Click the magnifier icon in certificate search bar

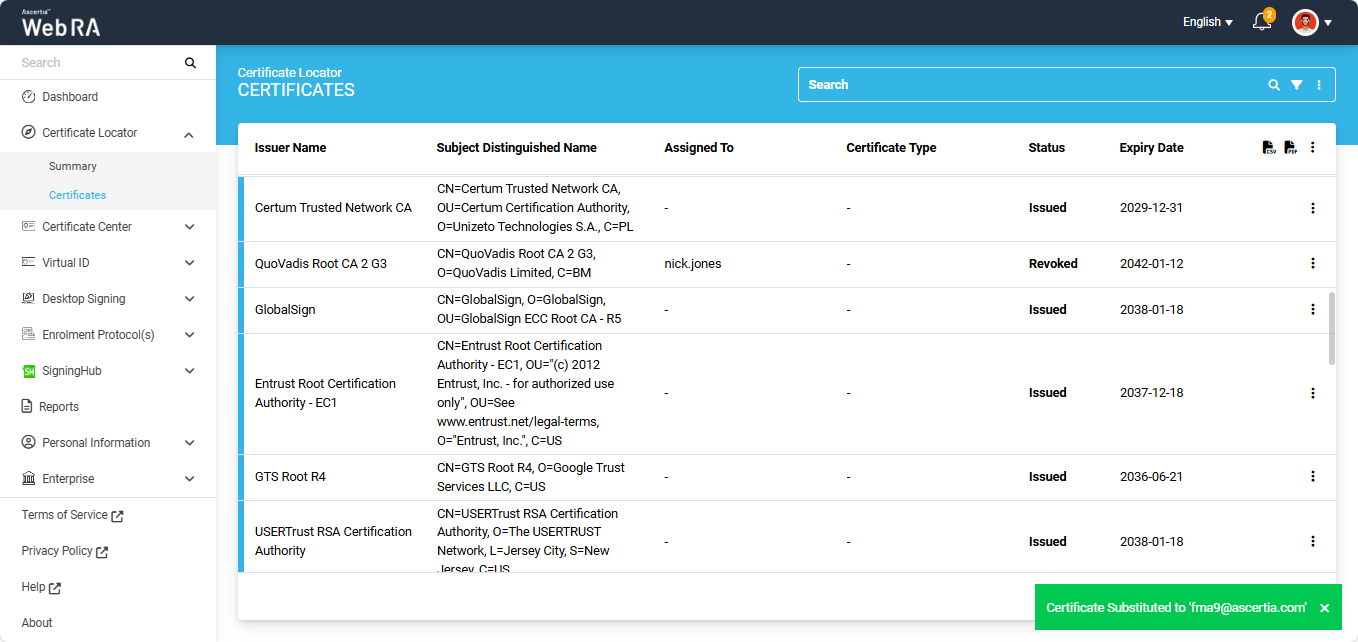click(x=1274, y=85)
